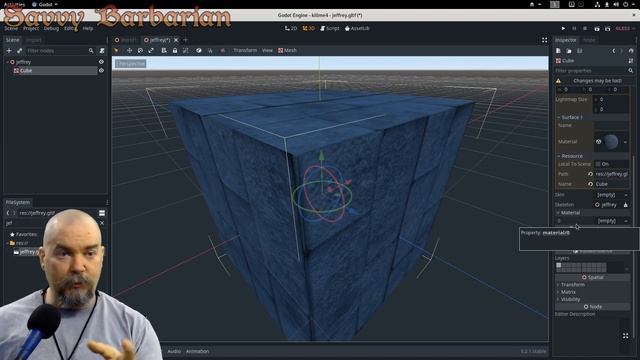Toggle the split mode icon in the FileSystem dock
Image resolution: width=640 pixels, height=360 pixels.
[x=102, y=213]
